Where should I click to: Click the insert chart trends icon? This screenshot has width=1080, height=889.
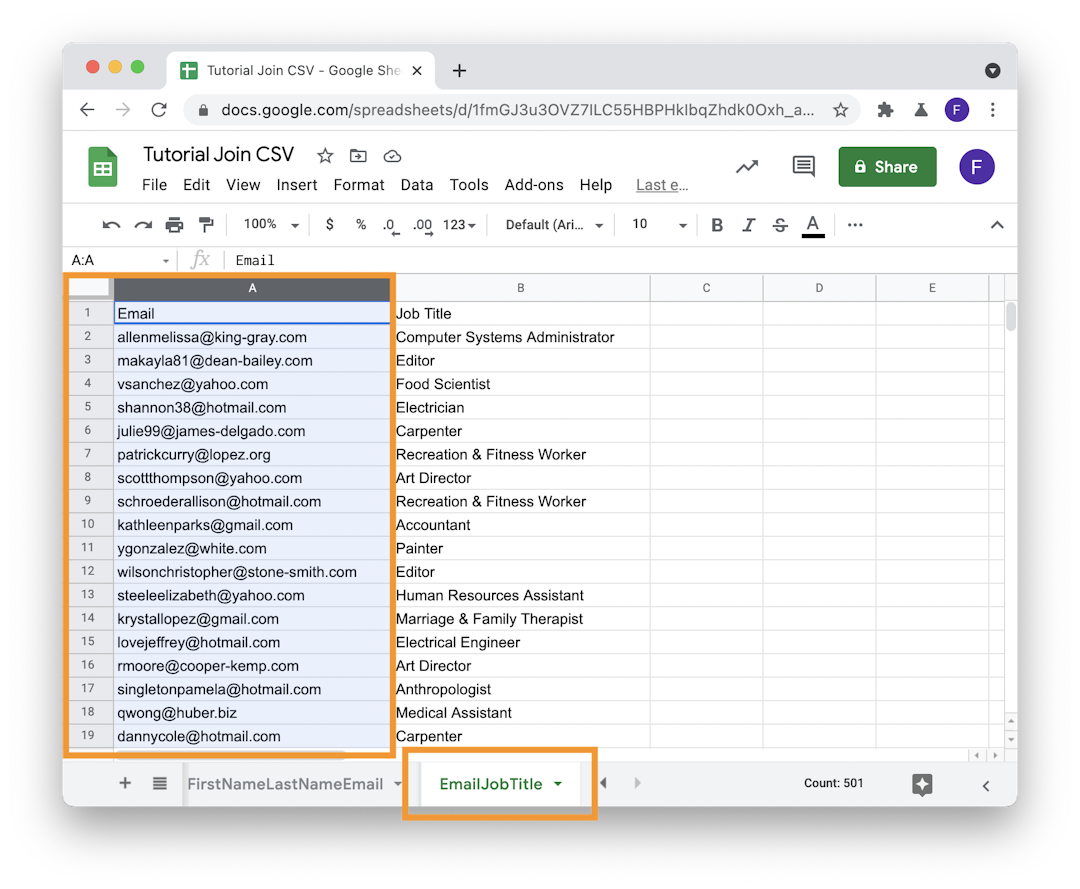click(747, 166)
